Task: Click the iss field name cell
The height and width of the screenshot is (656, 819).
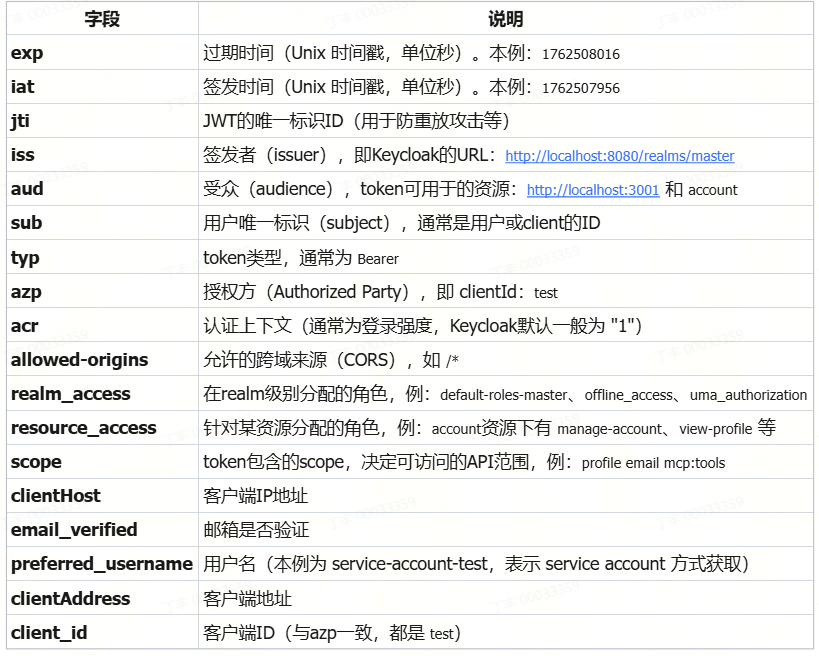Action: coord(22,155)
